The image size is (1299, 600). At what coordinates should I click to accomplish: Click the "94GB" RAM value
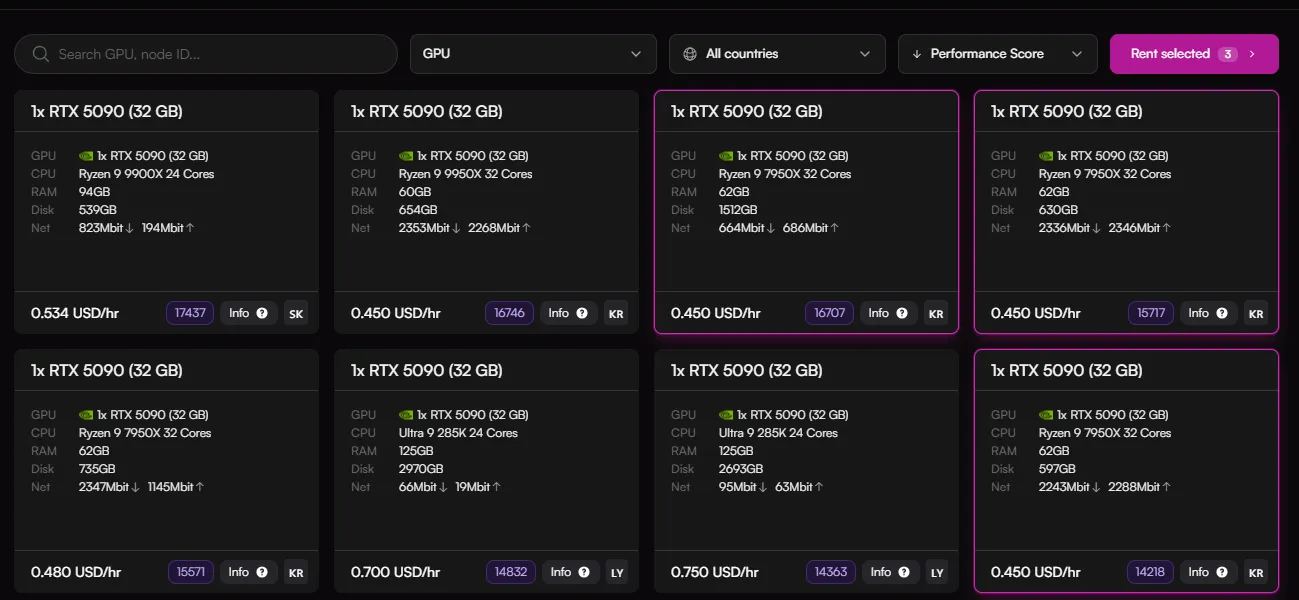tap(94, 192)
